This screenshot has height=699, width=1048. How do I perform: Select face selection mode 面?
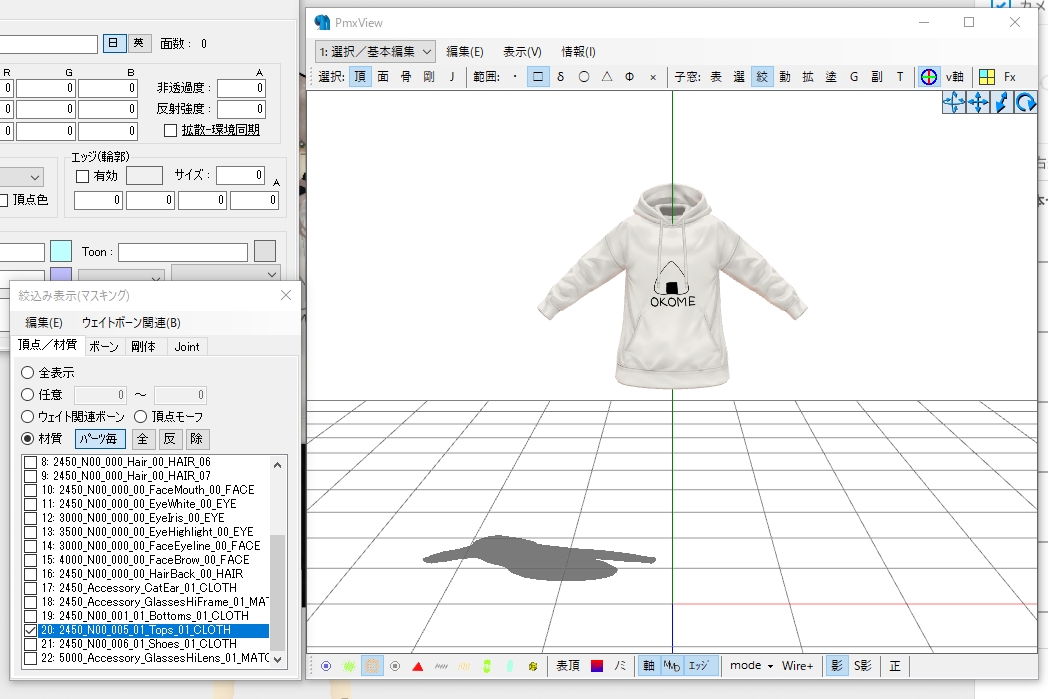point(383,77)
